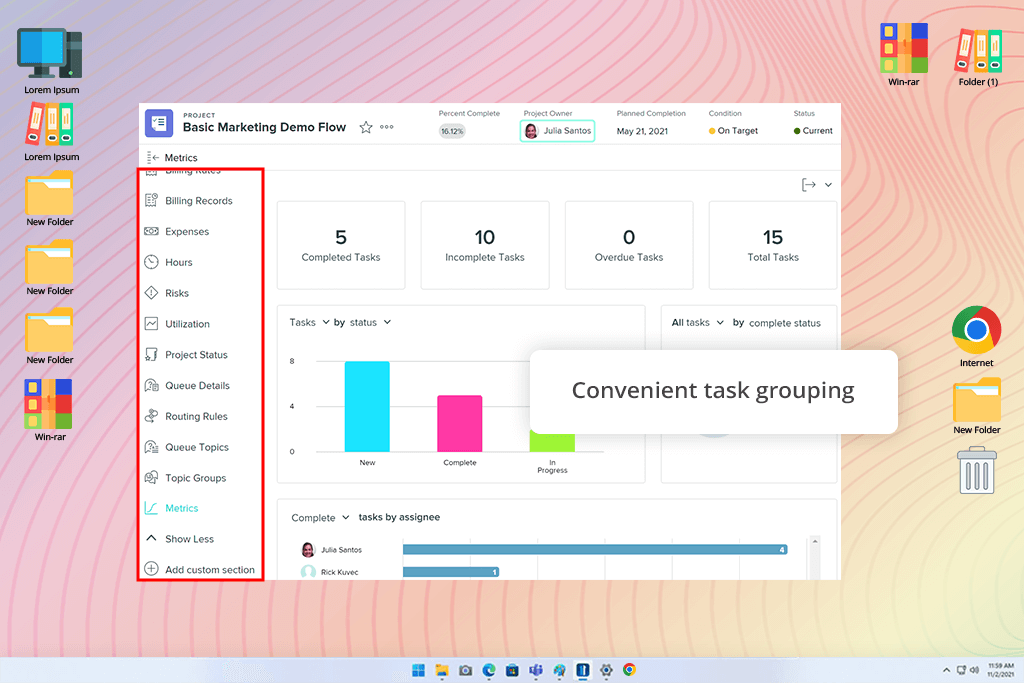Open the All tasks dropdown
Viewport: 1024px width, 683px height.
click(697, 323)
